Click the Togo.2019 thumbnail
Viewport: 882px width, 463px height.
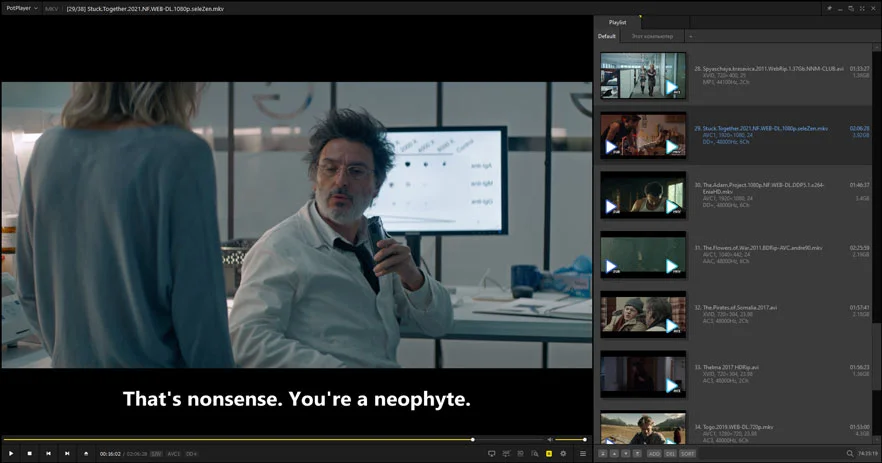643,428
